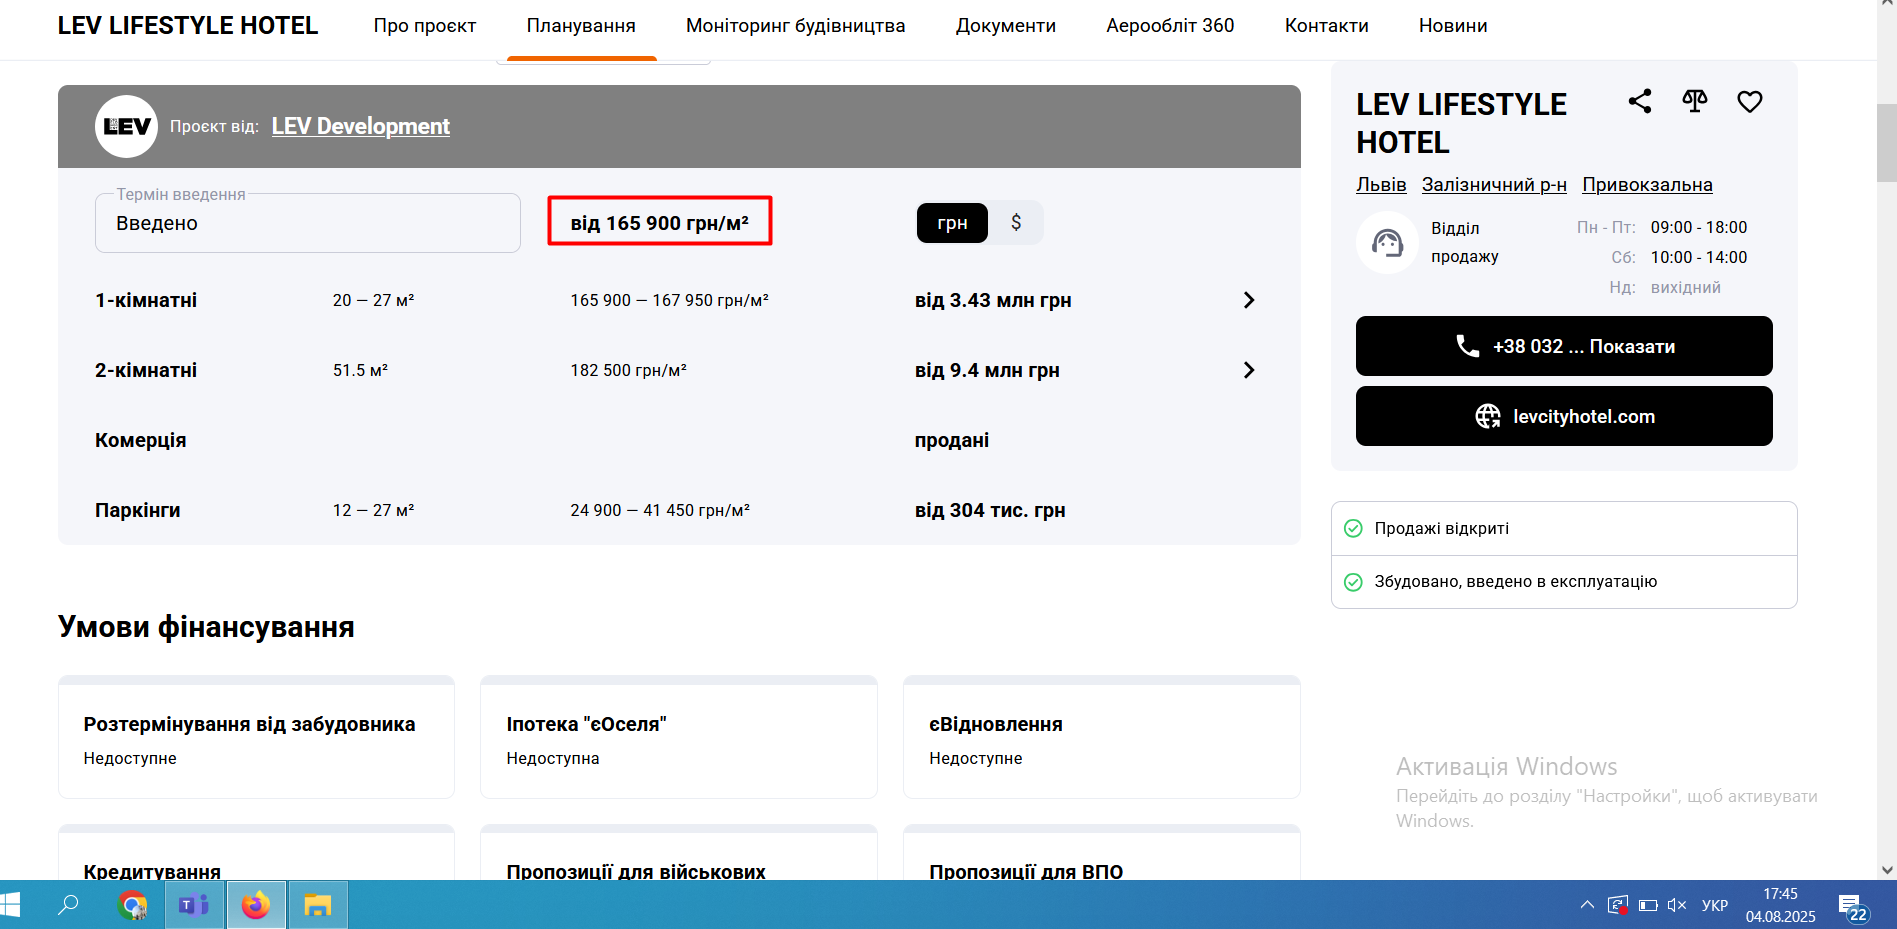Click the Термін введення field
Screen dimensions: 1897x929
(x=308, y=223)
